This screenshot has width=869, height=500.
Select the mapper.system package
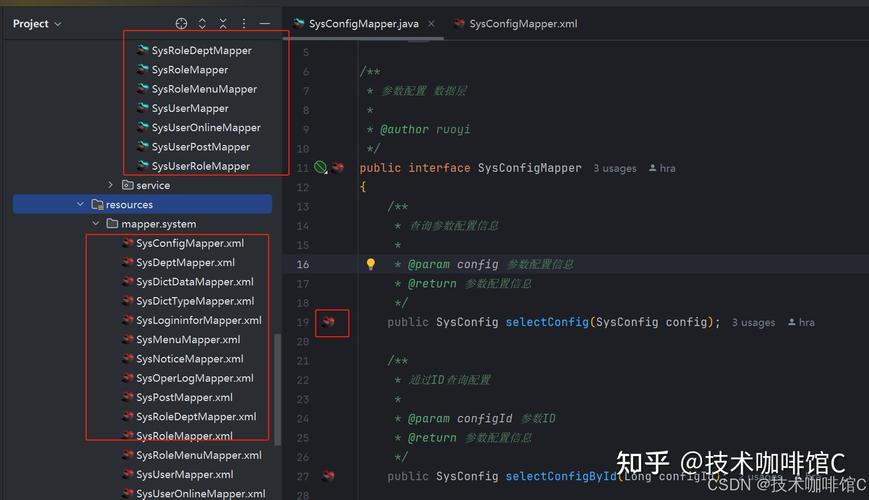[x=159, y=224]
